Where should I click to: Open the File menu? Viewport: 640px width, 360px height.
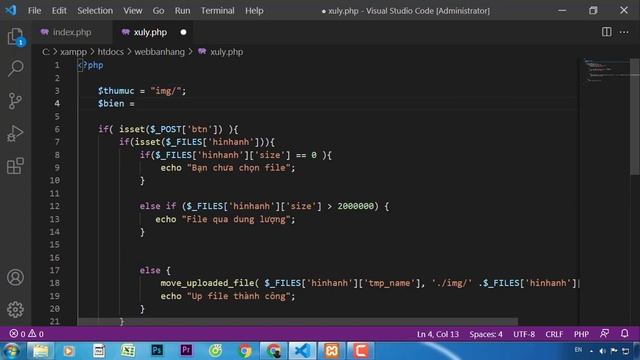click(x=34, y=11)
